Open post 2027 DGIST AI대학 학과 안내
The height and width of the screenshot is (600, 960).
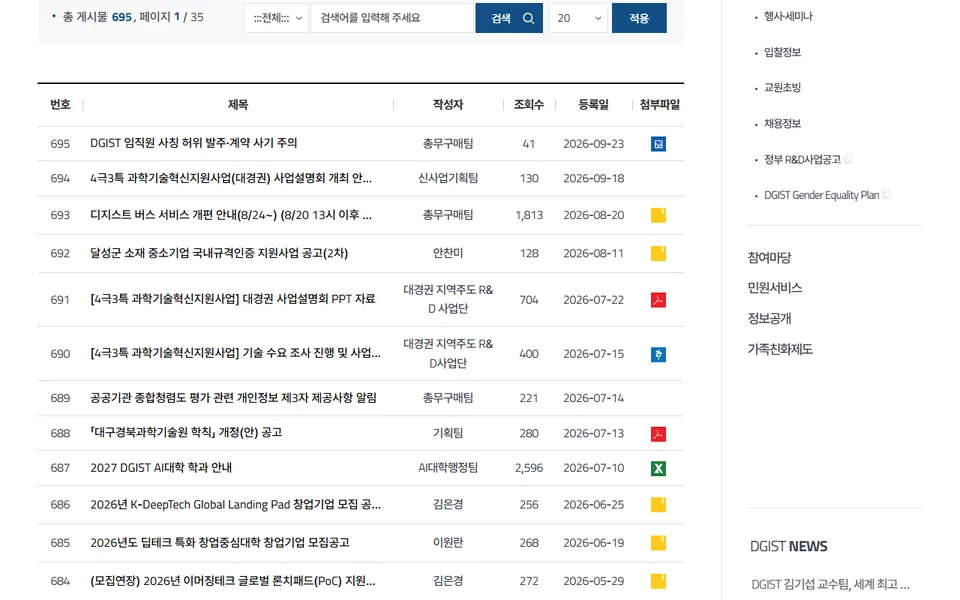click(161, 468)
